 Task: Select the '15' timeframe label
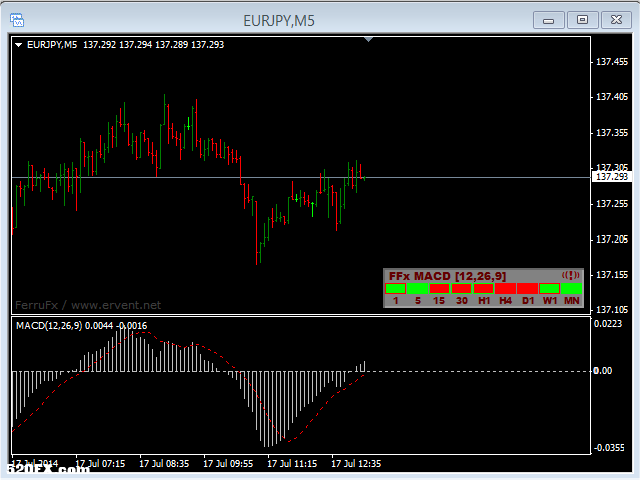point(439,301)
